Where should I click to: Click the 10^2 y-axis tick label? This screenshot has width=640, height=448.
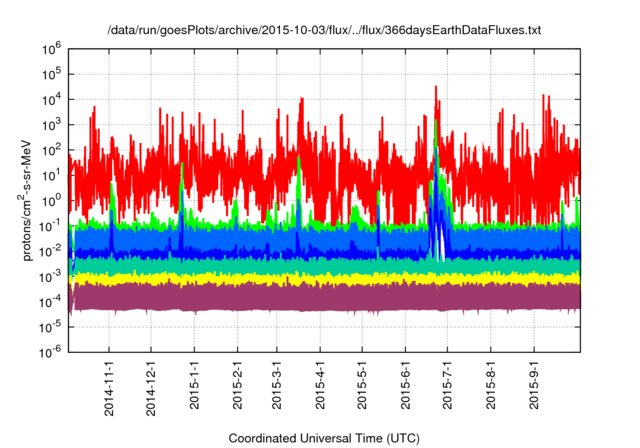pos(51,151)
